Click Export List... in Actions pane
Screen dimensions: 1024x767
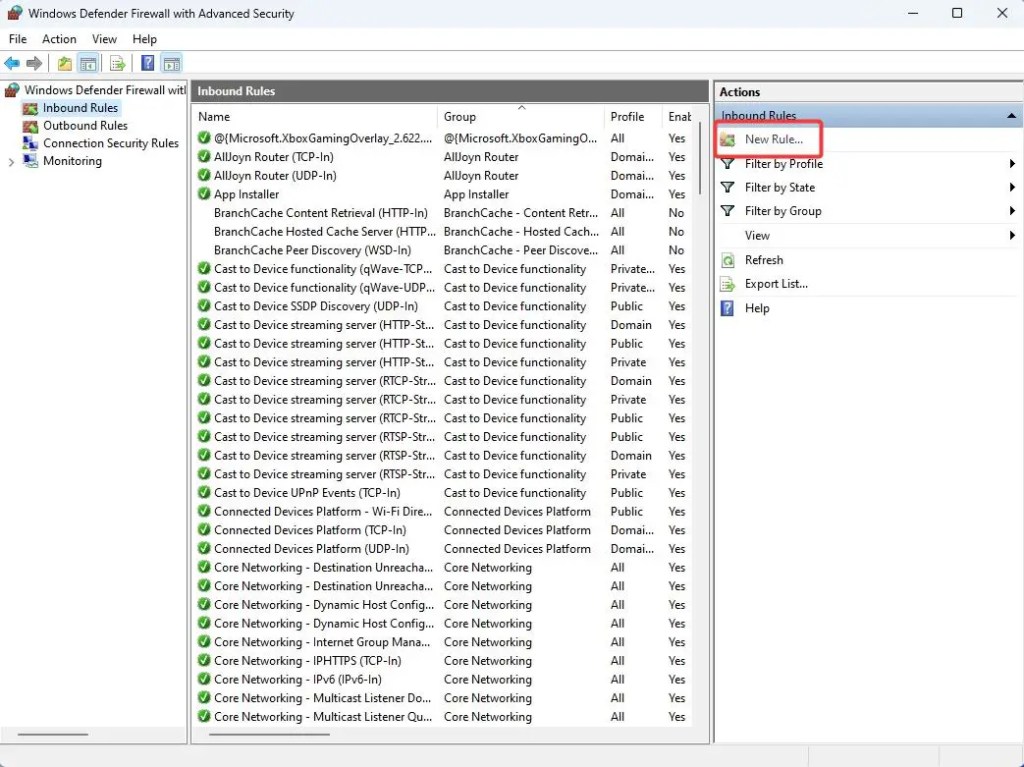[776, 284]
